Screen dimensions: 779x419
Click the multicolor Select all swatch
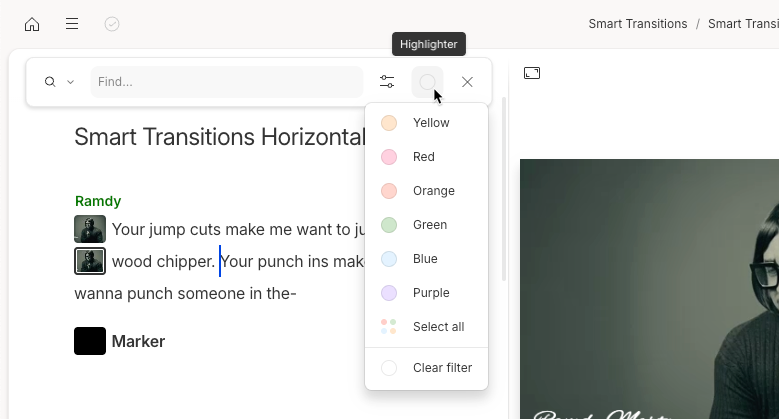pyautogui.click(x=389, y=327)
